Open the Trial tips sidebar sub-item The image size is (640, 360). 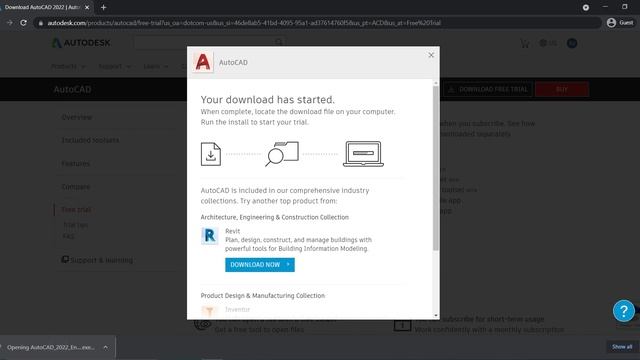click(76, 225)
